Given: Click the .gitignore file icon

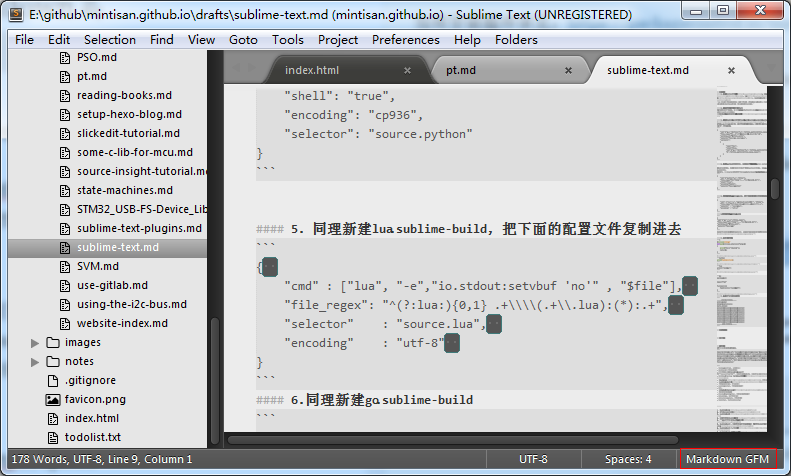Looking at the screenshot, I should tap(52, 381).
